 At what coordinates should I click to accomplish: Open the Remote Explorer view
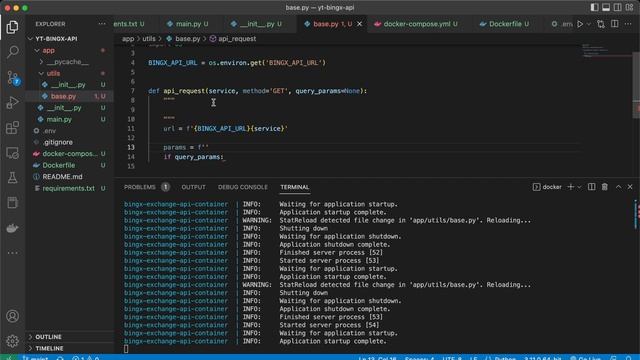(12, 153)
